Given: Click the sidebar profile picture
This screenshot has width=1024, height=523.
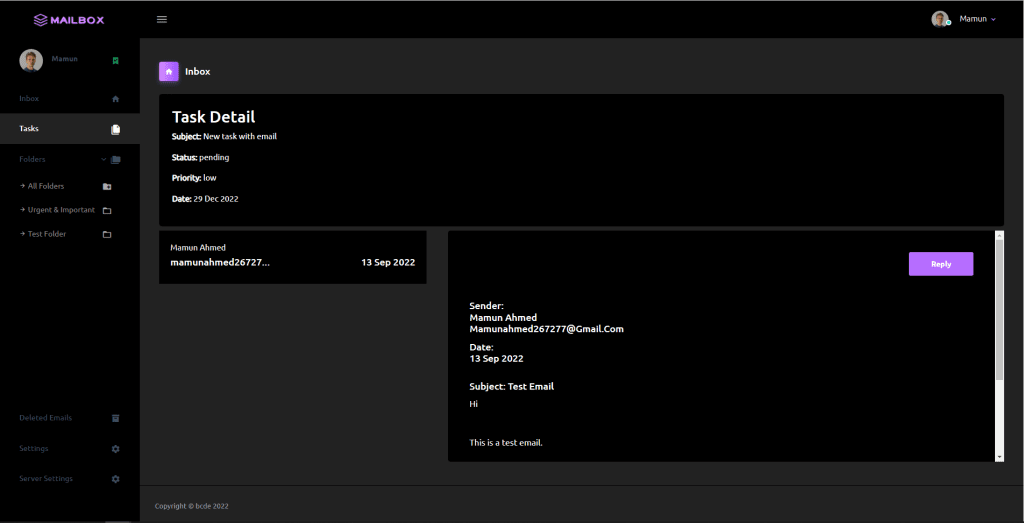Looking at the screenshot, I should click(31, 61).
